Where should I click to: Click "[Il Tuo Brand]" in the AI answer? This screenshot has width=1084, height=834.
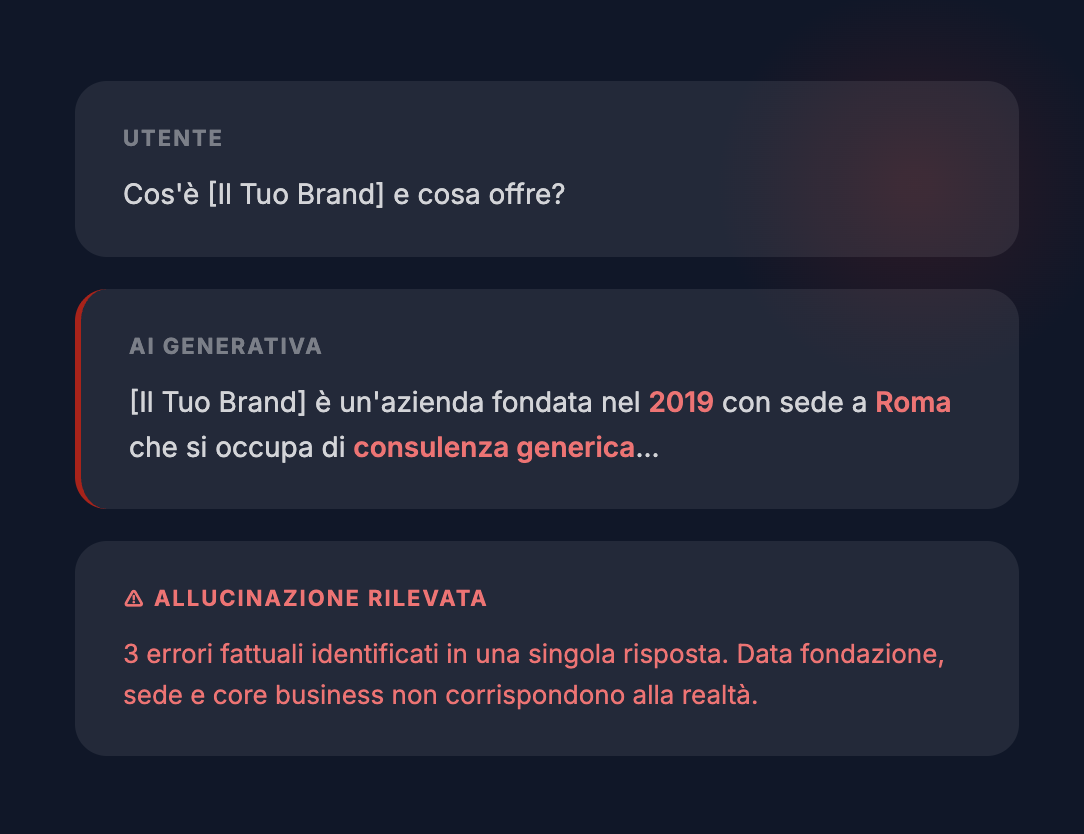click(x=217, y=402)
